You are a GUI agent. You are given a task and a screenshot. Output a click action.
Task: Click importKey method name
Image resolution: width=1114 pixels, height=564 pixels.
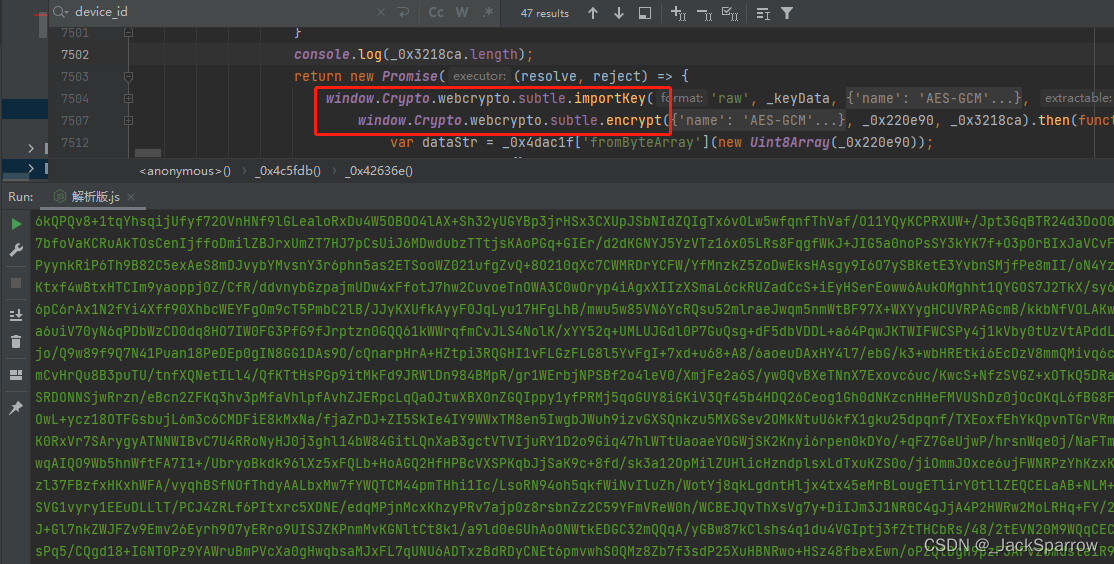(x=610, y=98)
